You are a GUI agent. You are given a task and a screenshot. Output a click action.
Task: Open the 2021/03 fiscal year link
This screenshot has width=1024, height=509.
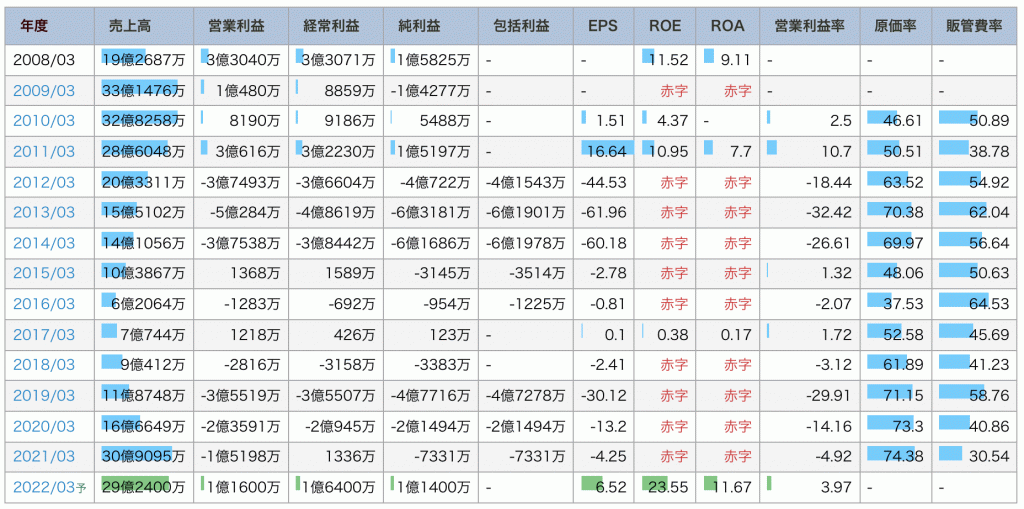coord(44,457)
